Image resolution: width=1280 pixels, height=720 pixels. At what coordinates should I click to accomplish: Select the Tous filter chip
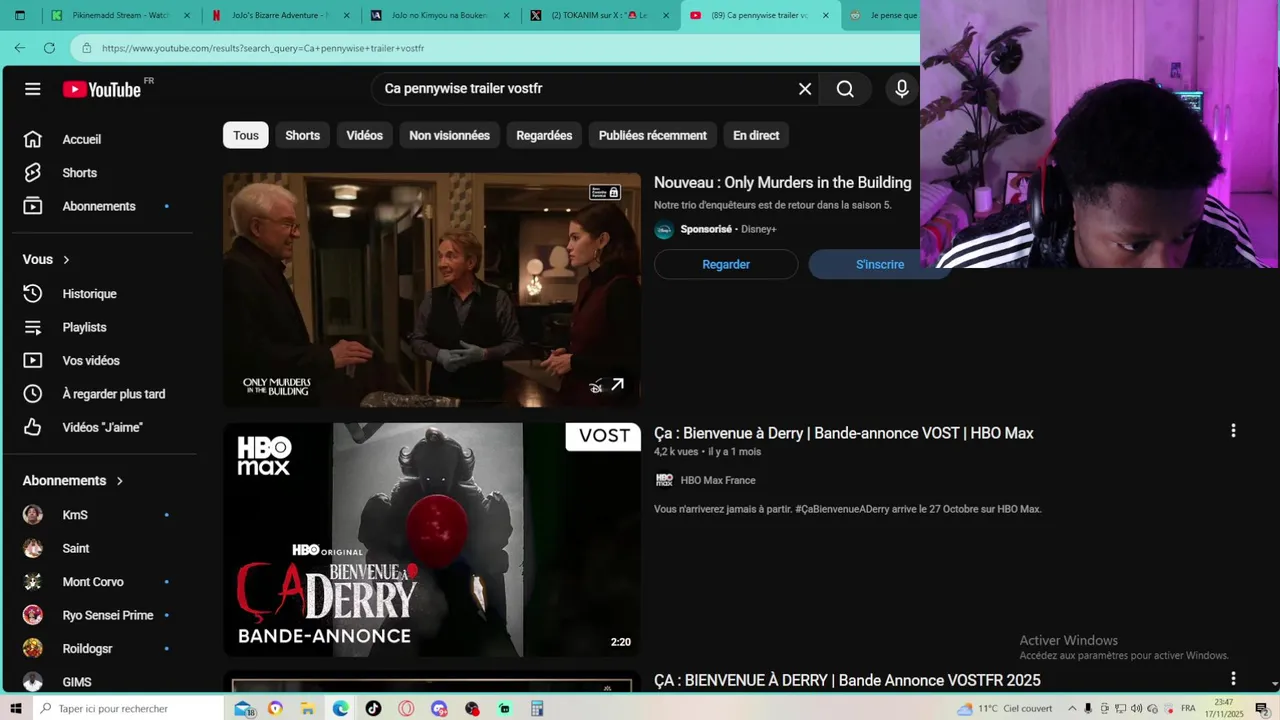(x=246, y=135)
